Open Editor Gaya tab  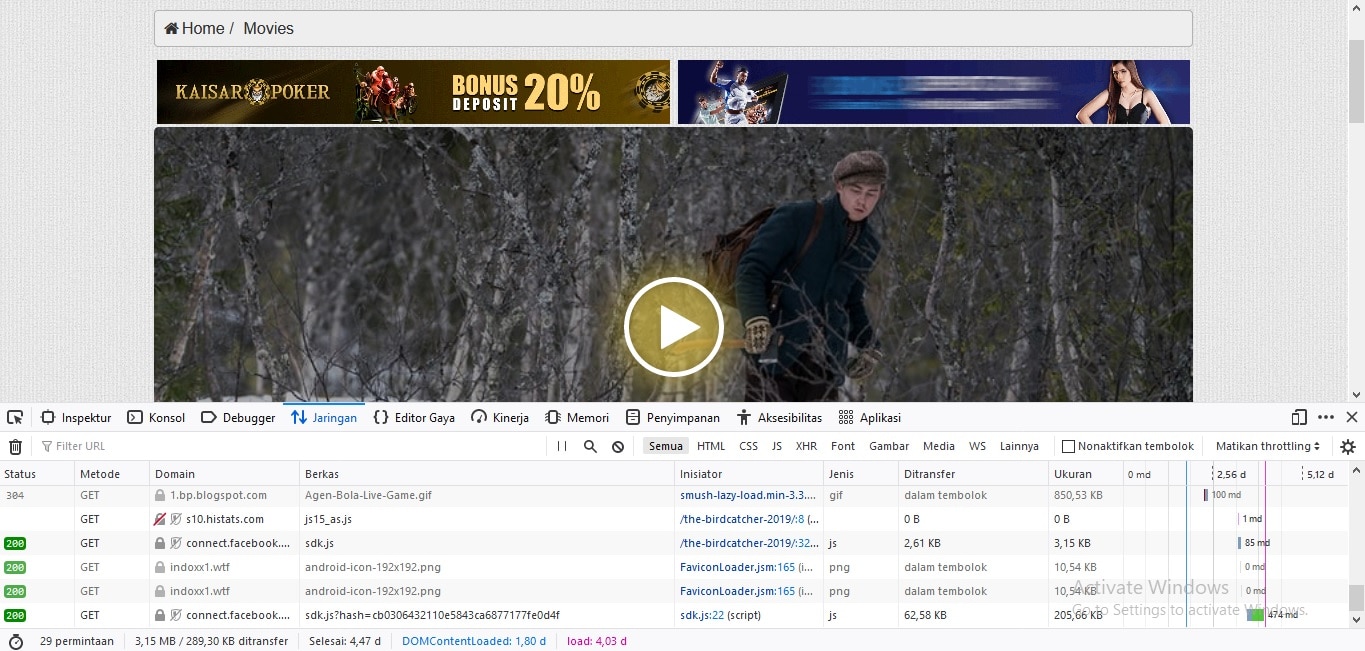tap(414, 418)
